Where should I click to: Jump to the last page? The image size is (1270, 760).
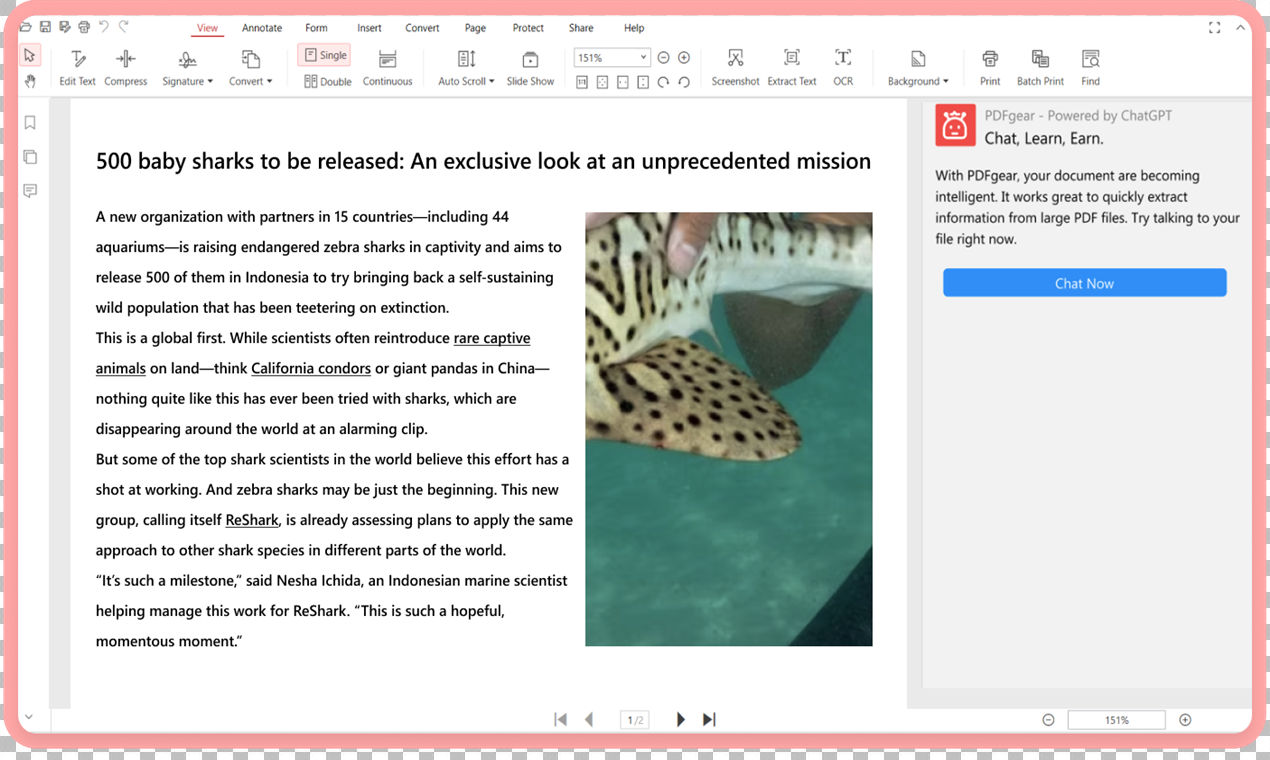[709, 719]
